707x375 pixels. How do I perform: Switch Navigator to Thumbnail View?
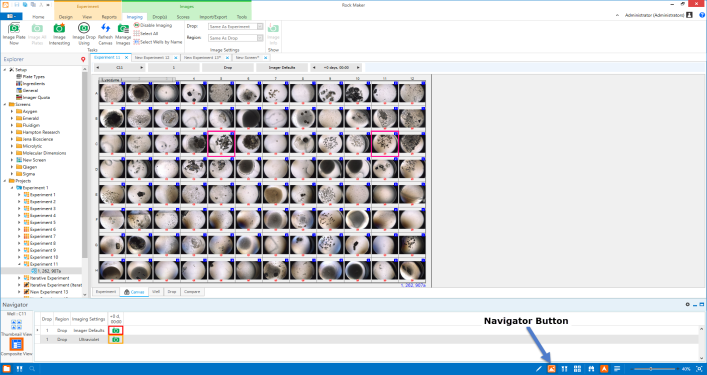coord(16,325)
